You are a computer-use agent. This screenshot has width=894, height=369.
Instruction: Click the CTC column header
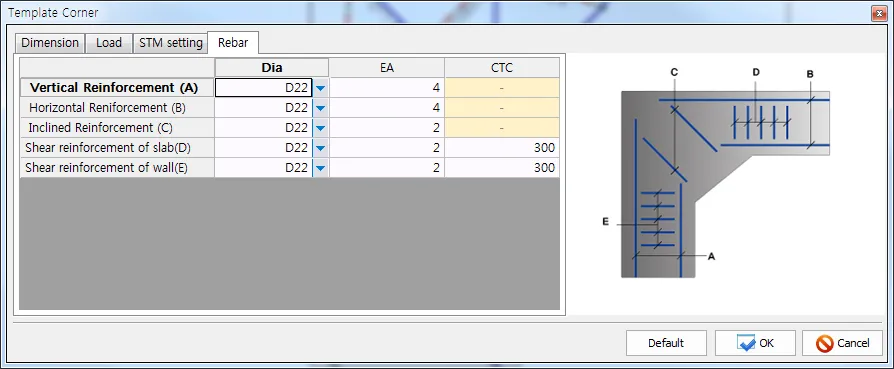click(x=502, y=68)
